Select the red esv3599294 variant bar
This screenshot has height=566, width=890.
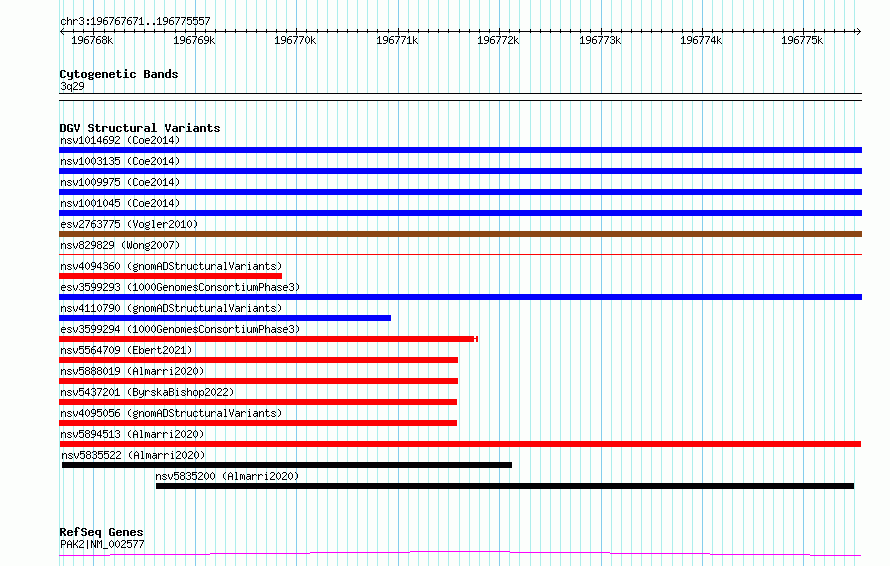[268, 339]
